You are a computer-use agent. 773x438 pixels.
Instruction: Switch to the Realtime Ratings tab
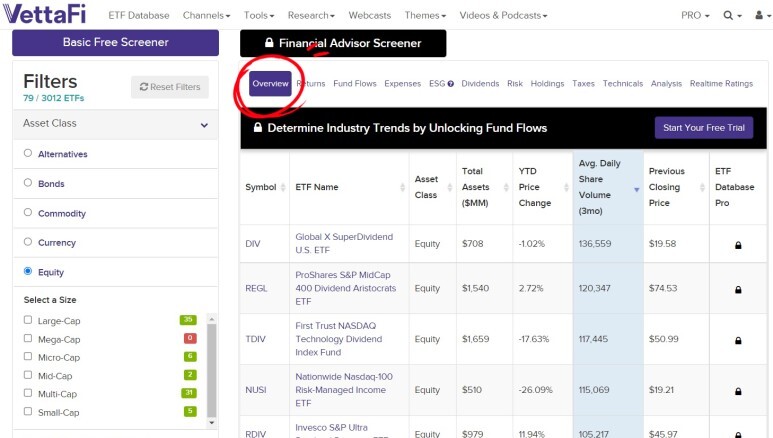[x=721, y=84]
